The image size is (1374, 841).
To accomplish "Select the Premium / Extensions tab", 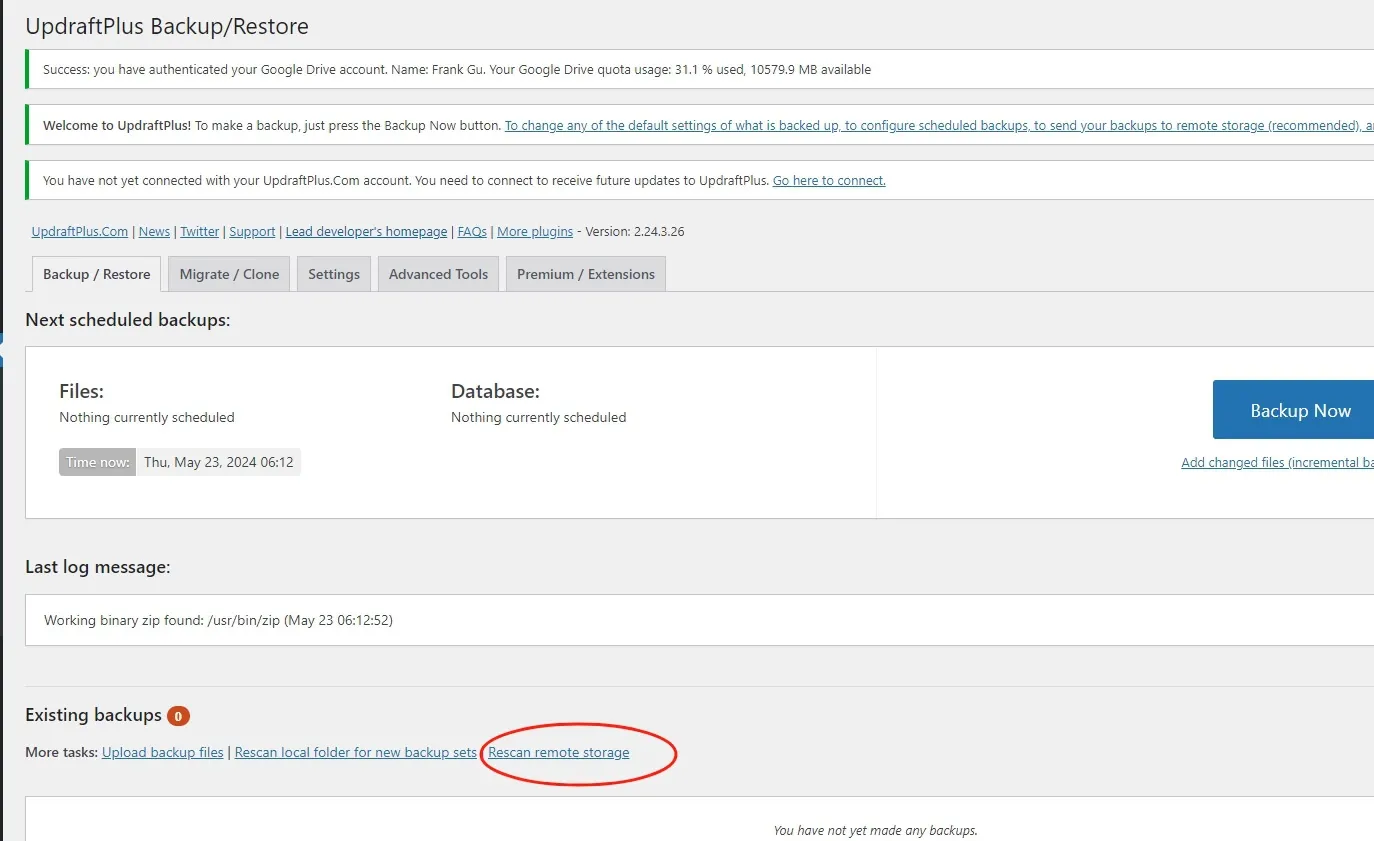I will (x=586, y=274).
